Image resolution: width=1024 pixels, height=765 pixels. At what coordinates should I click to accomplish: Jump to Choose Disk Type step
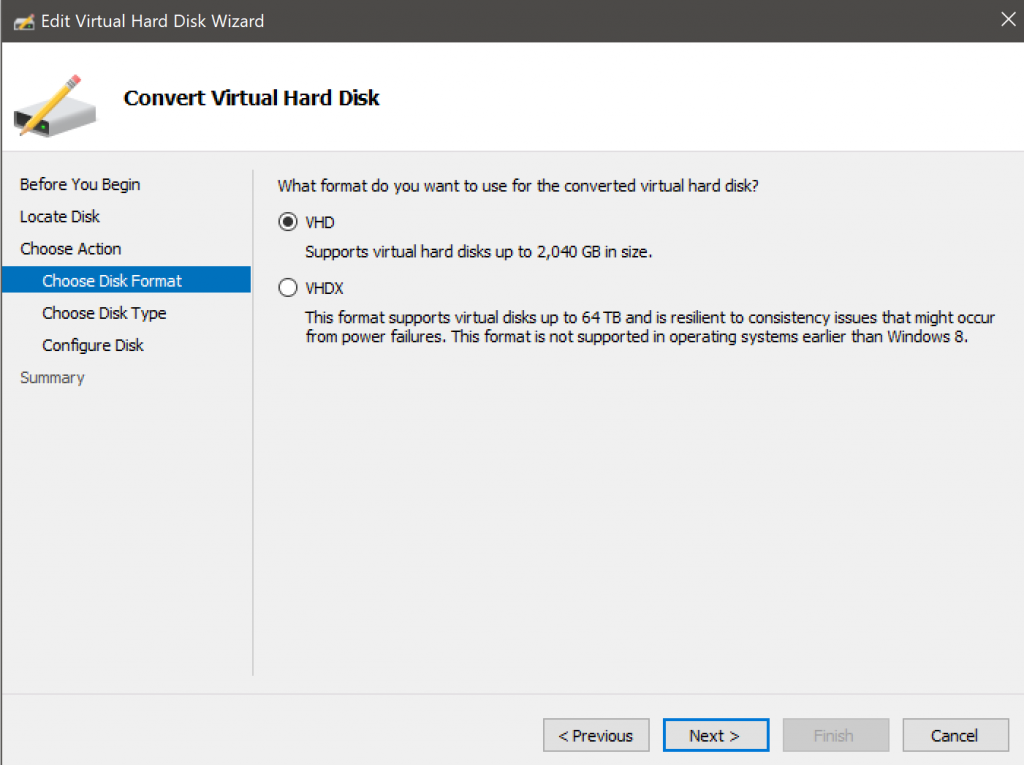tap(104, 313)
